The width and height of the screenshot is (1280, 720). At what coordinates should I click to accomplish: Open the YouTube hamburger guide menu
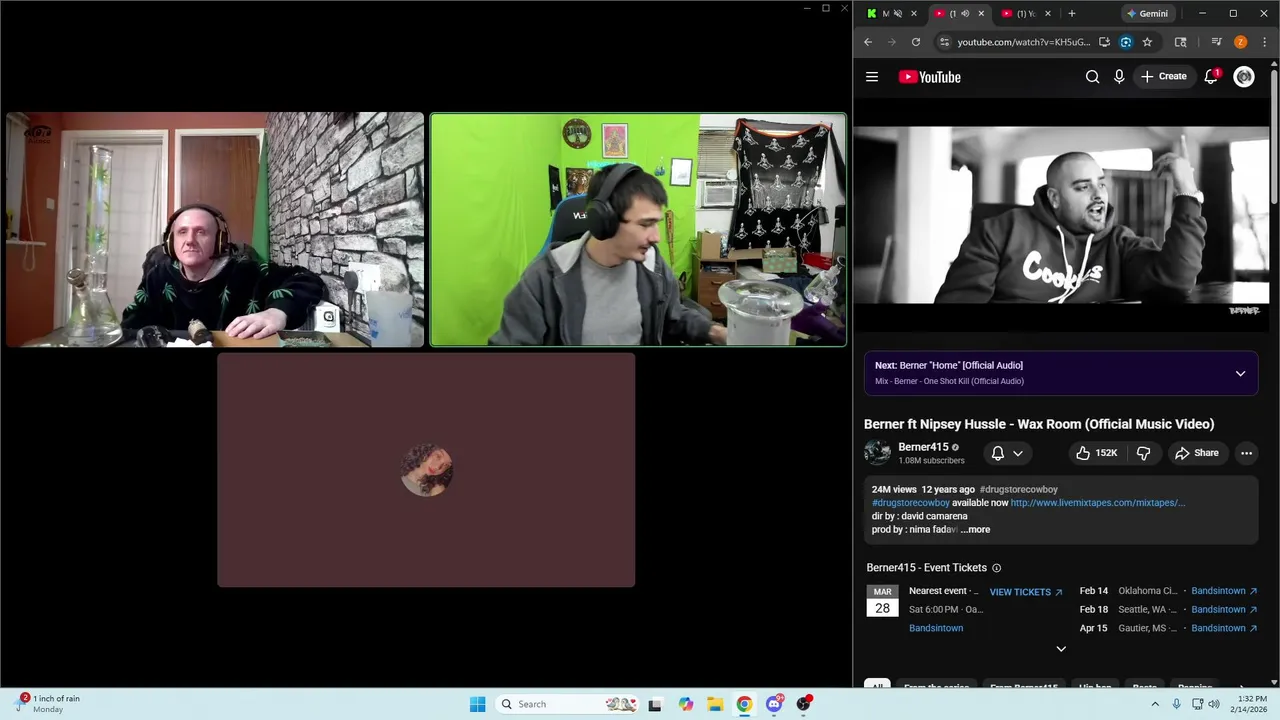[872, 77]
